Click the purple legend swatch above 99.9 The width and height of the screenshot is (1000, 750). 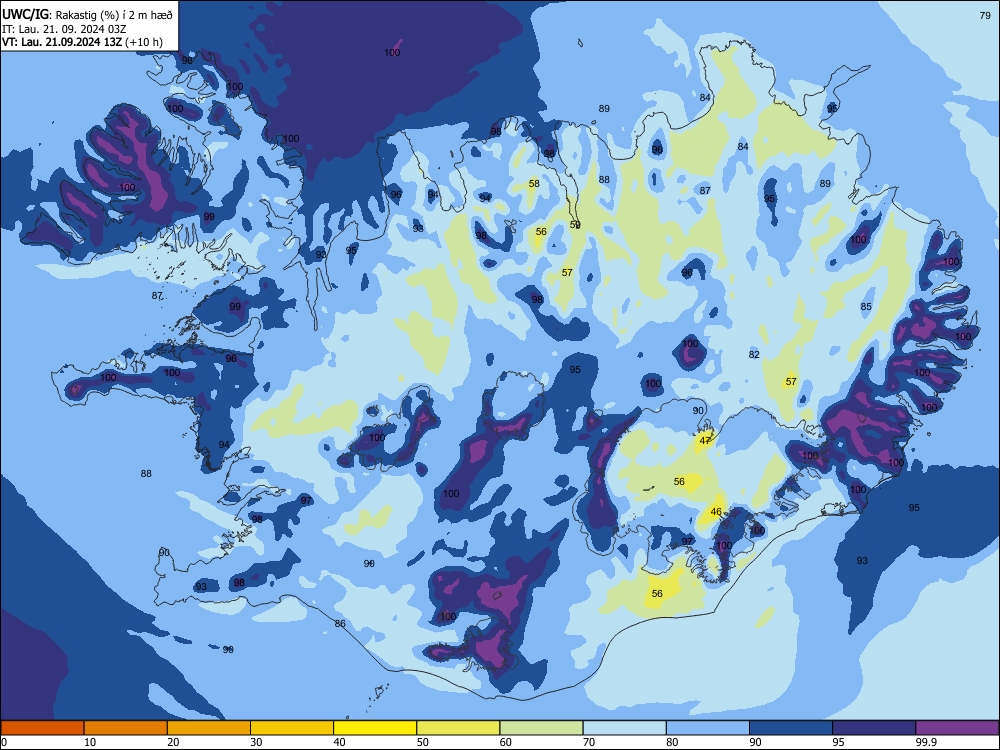coord(957,728)
